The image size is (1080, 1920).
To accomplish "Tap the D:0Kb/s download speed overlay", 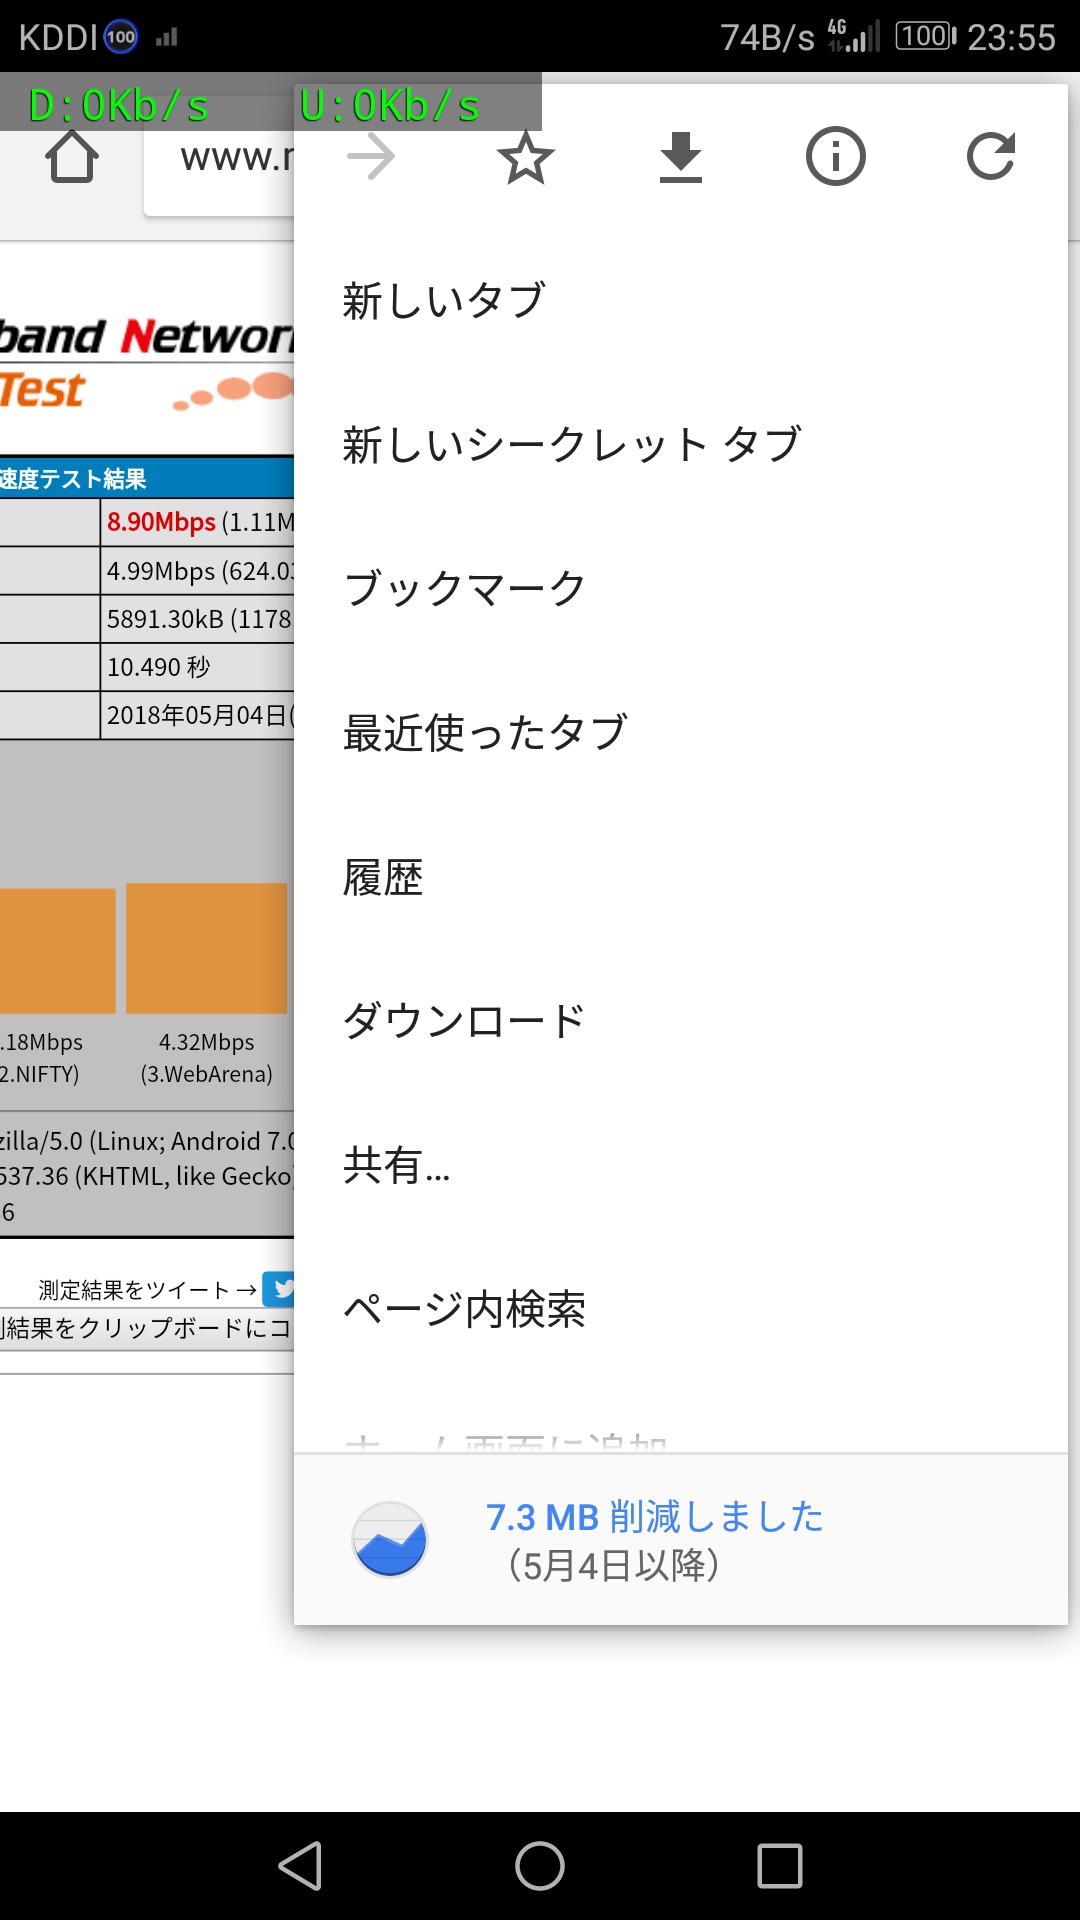I will [119, 106].
